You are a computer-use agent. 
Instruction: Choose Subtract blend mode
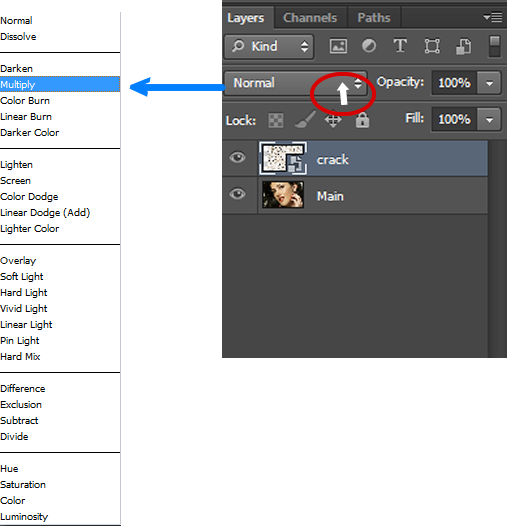pyautogui.click(x=19, y=421)
